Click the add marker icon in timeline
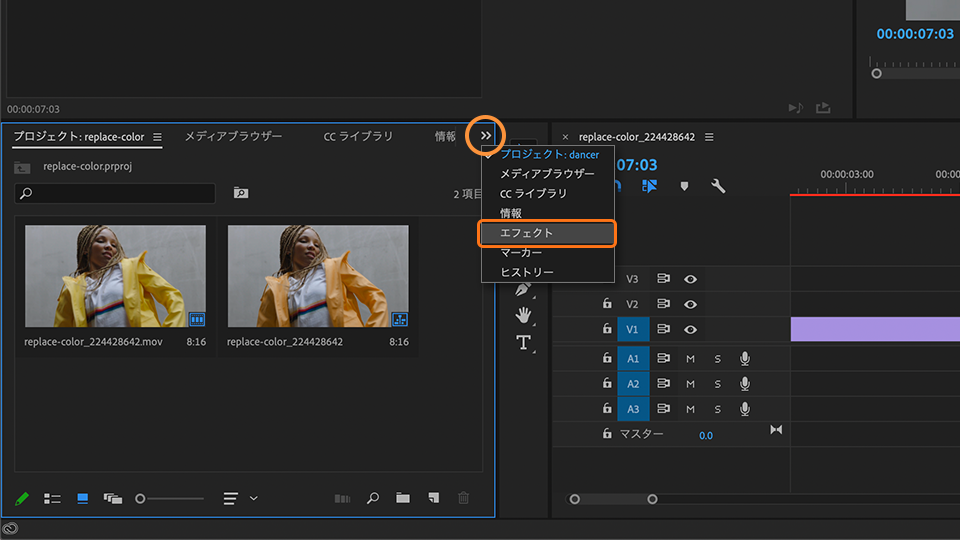Viewport: 960px width, 540px height. pos(684,186)
